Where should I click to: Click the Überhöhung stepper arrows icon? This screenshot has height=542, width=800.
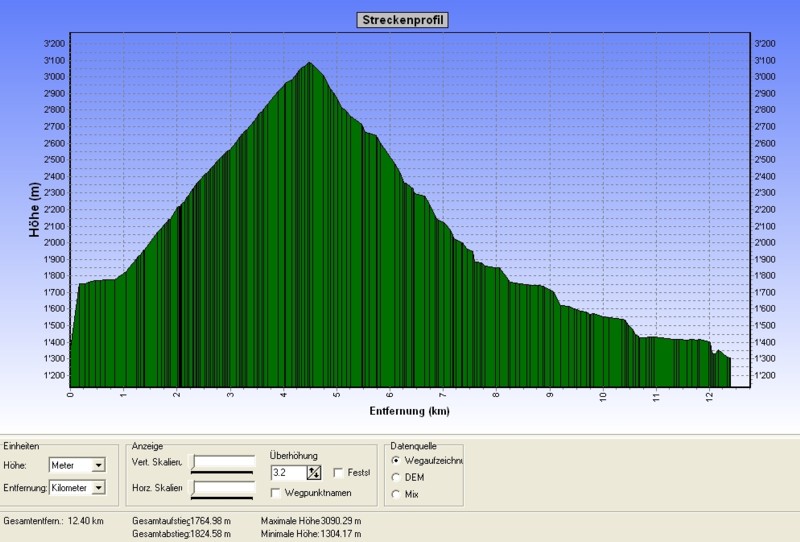(x=313, y=473)
